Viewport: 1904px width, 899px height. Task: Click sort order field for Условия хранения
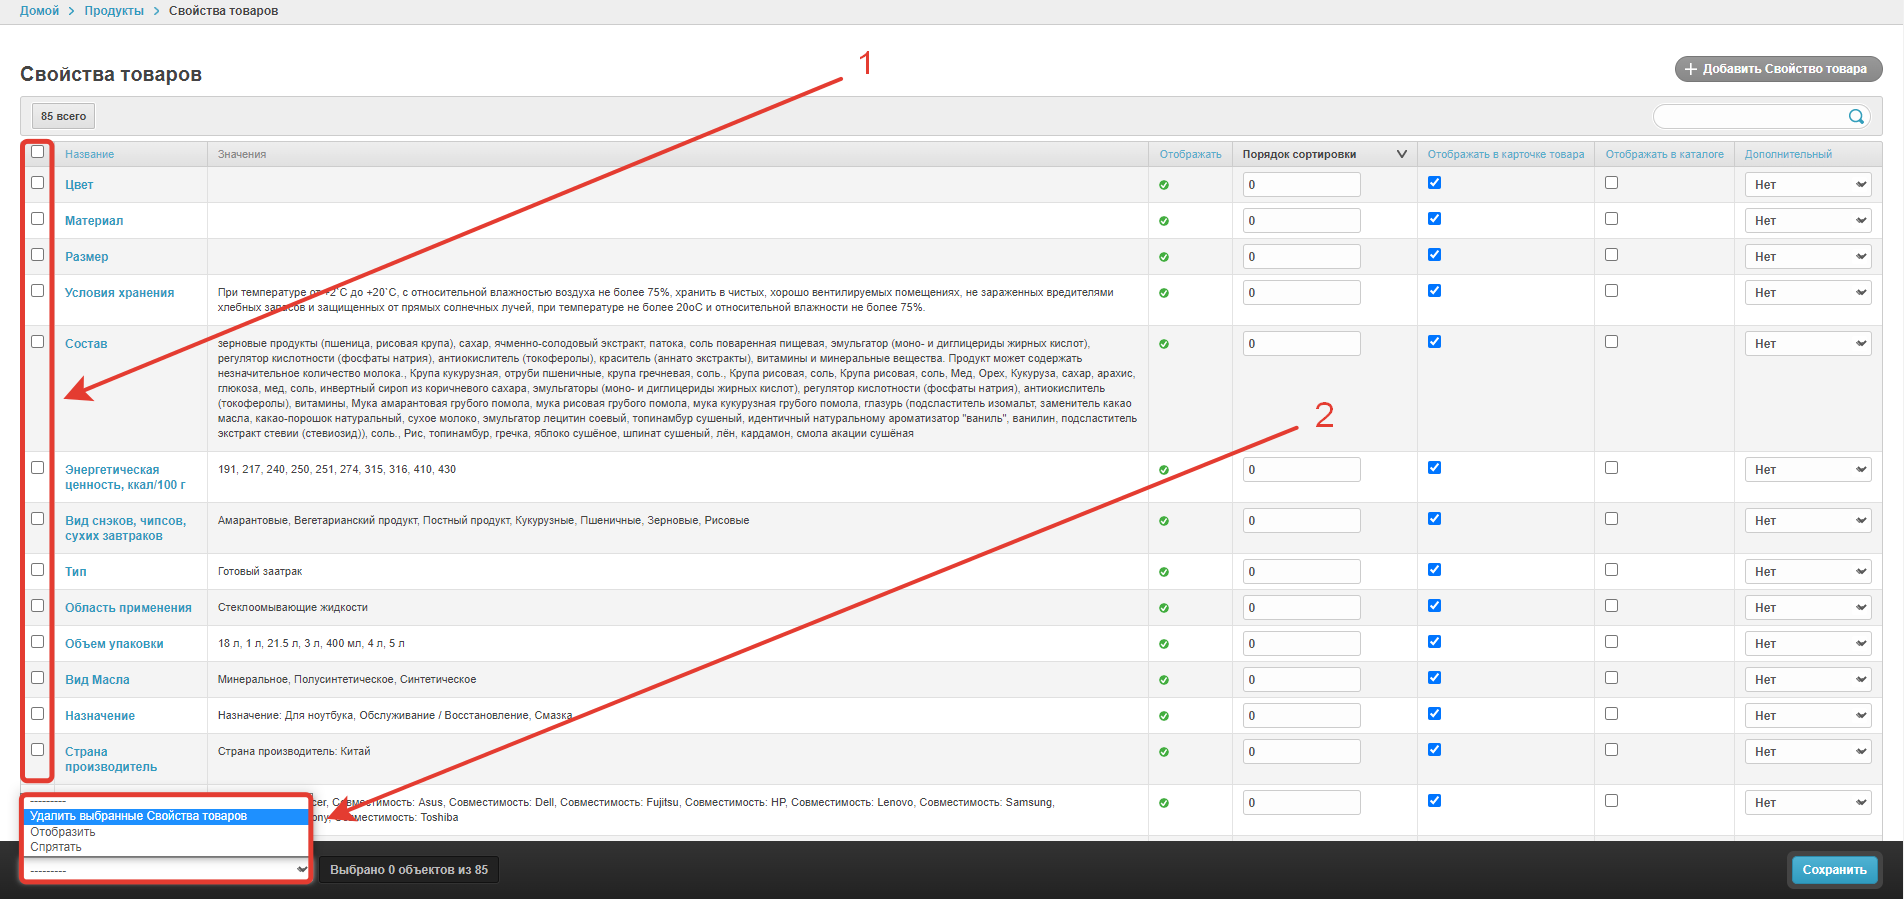coord(1301,293)
